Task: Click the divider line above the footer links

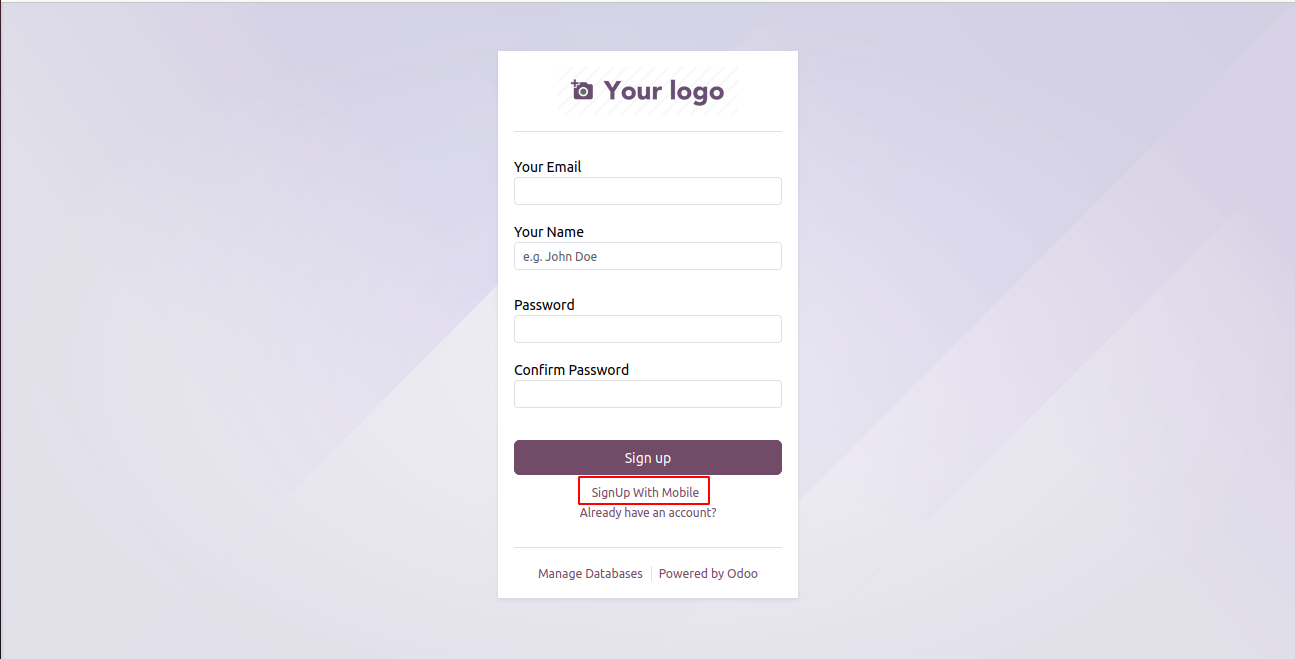Action: click(x=647, y=547)
